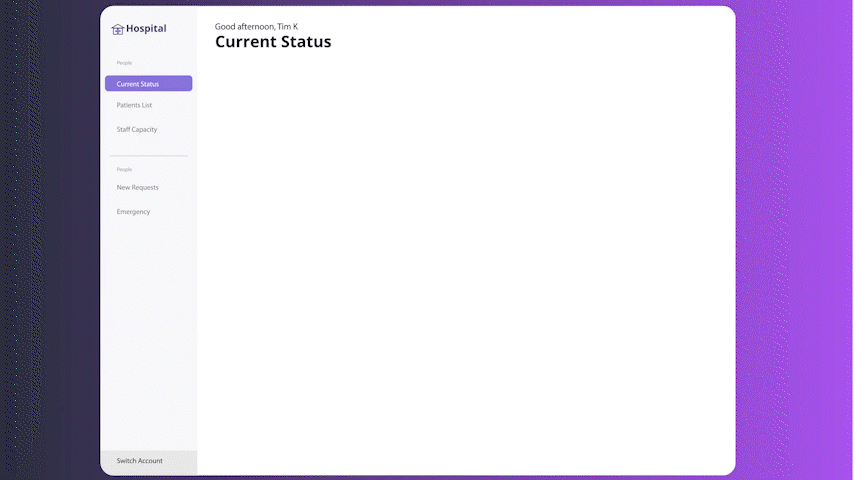Click the empty white main content area
Viewport: 854px width, 480px height.
pyautogui.click(x=466, y=262)
